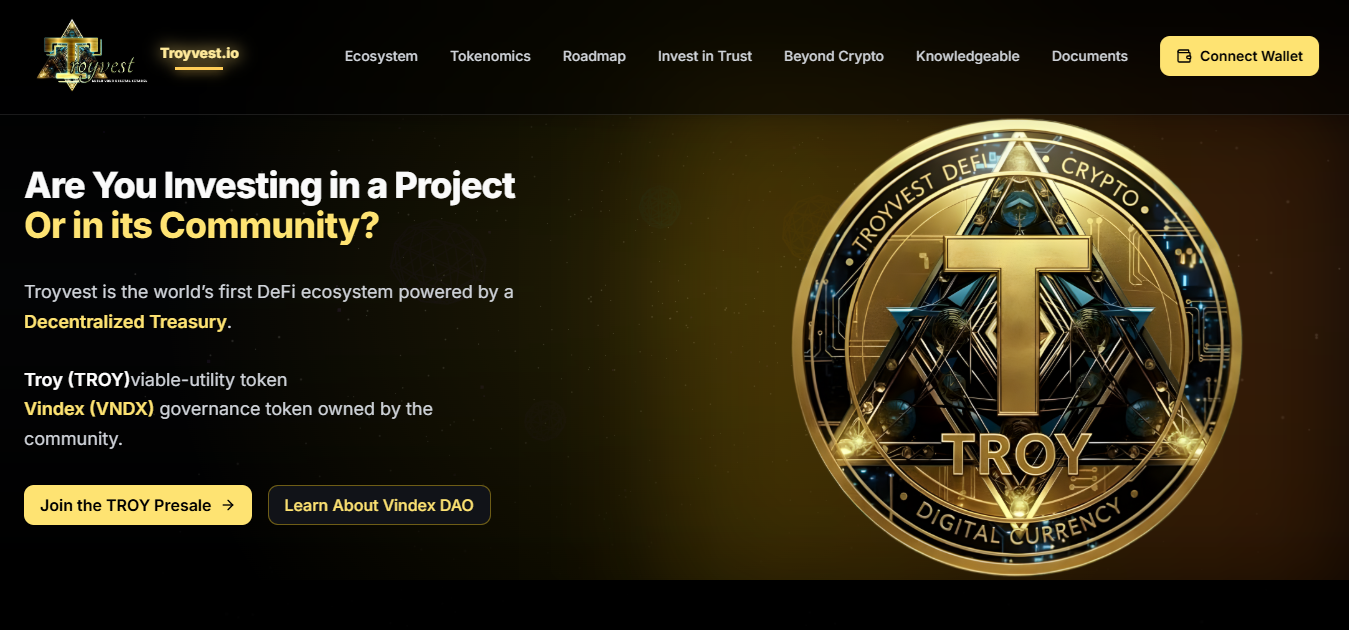
Task: Go to the Tokenomics section
Action: [x=490, y=56]
